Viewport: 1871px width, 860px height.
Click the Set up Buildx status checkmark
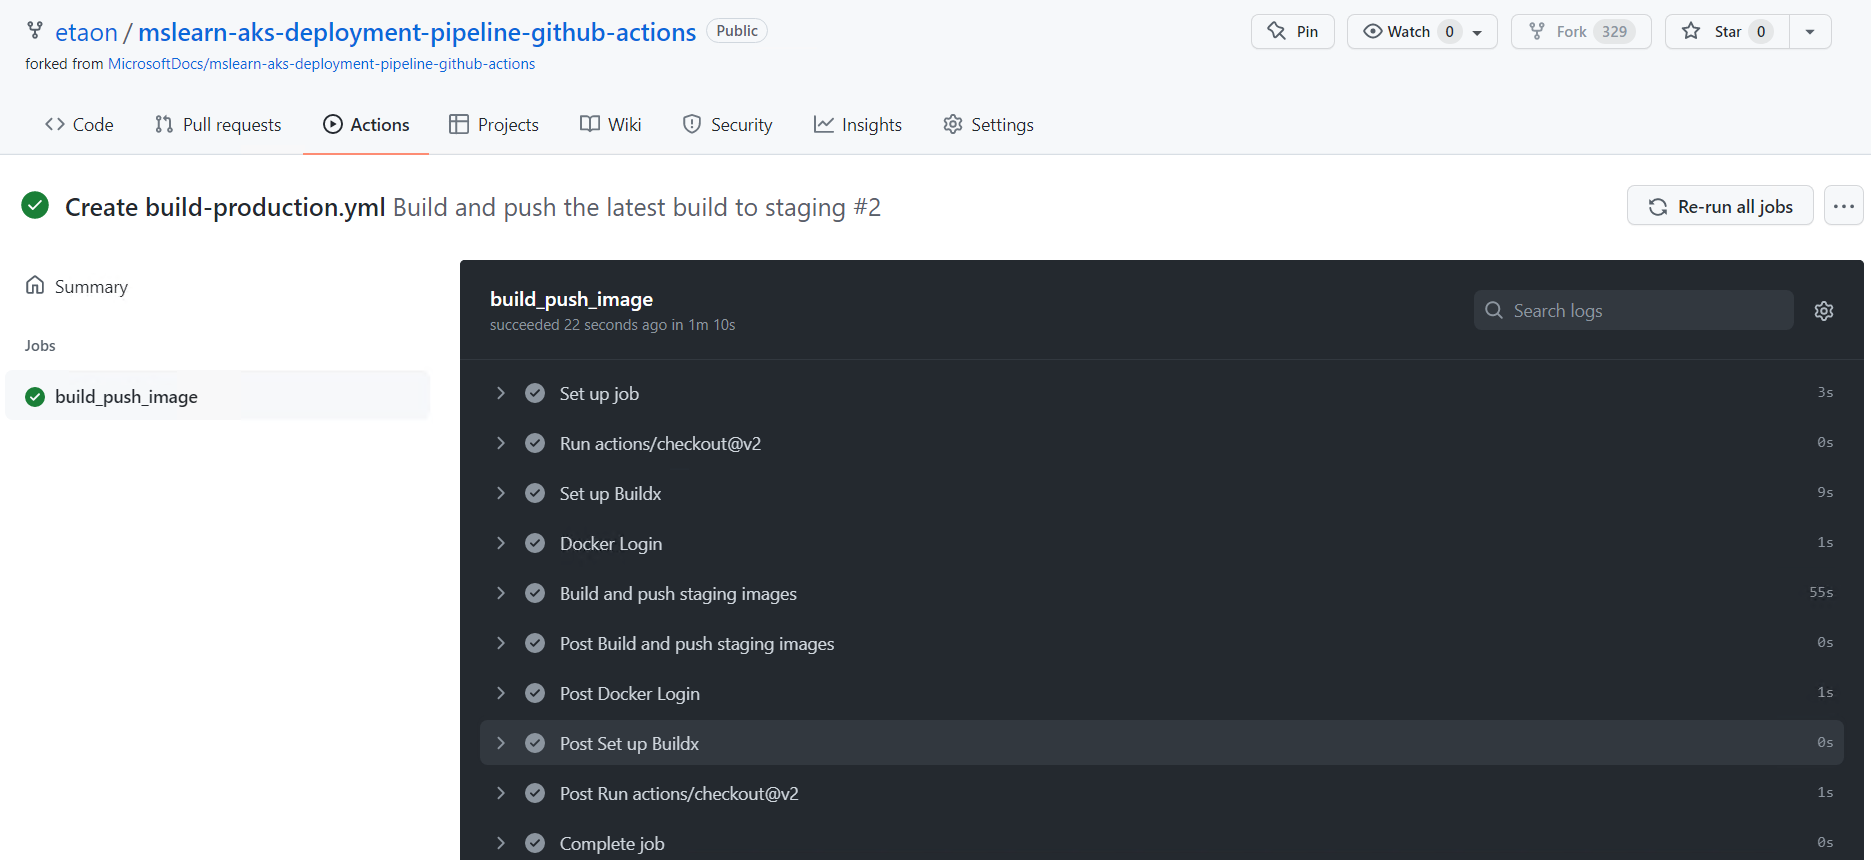click(535, 493)
